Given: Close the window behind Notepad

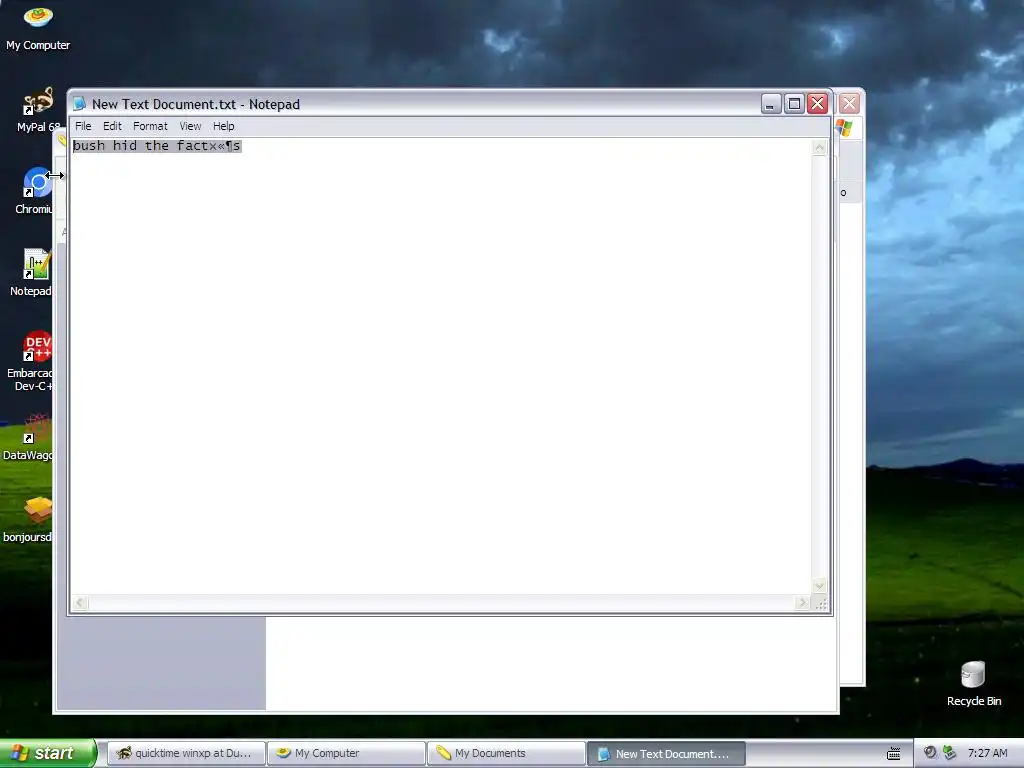Looking at the screenshot, I should pos(849,103).
